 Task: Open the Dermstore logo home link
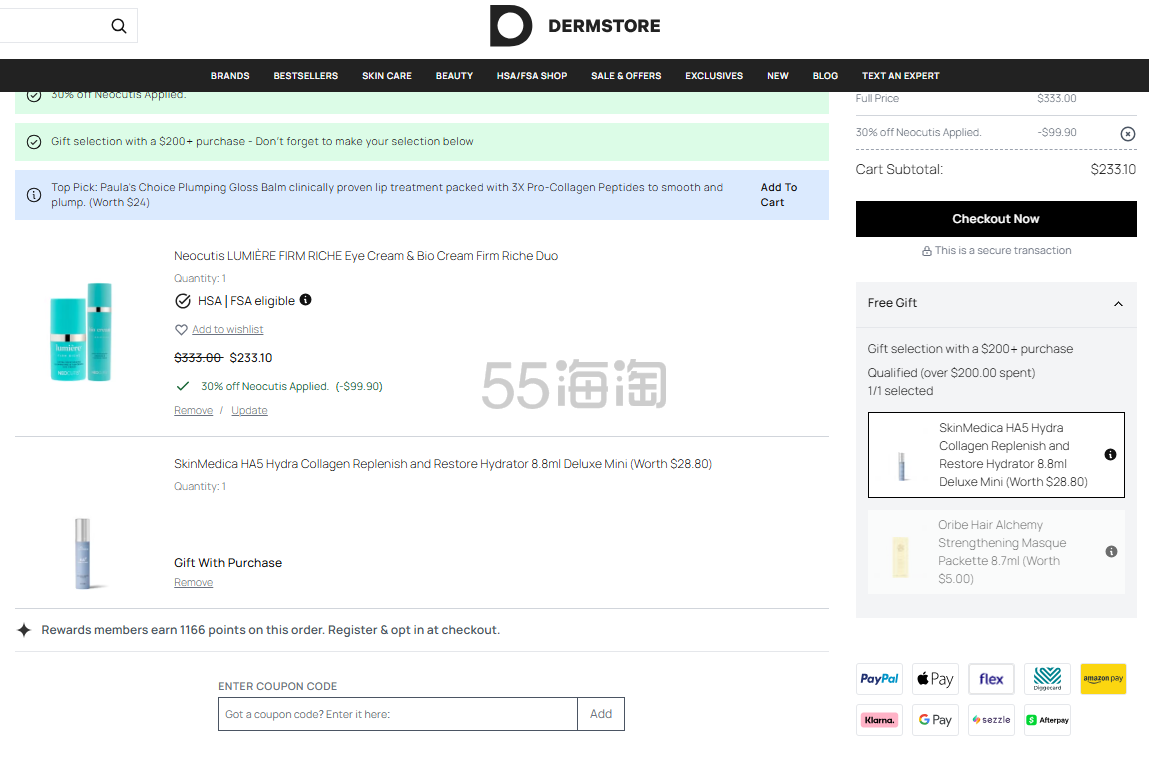coord(574,26)
